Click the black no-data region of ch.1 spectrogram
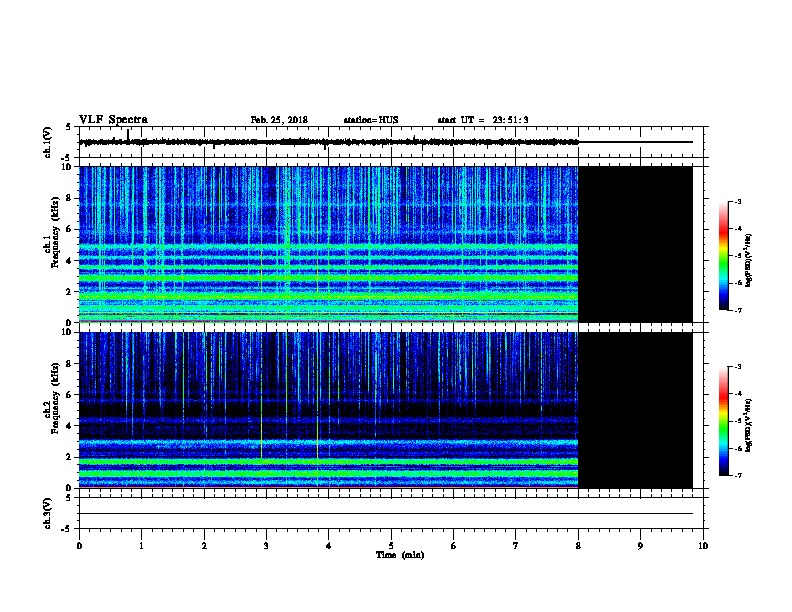The image size is (792, 612). tap(635, 244)
